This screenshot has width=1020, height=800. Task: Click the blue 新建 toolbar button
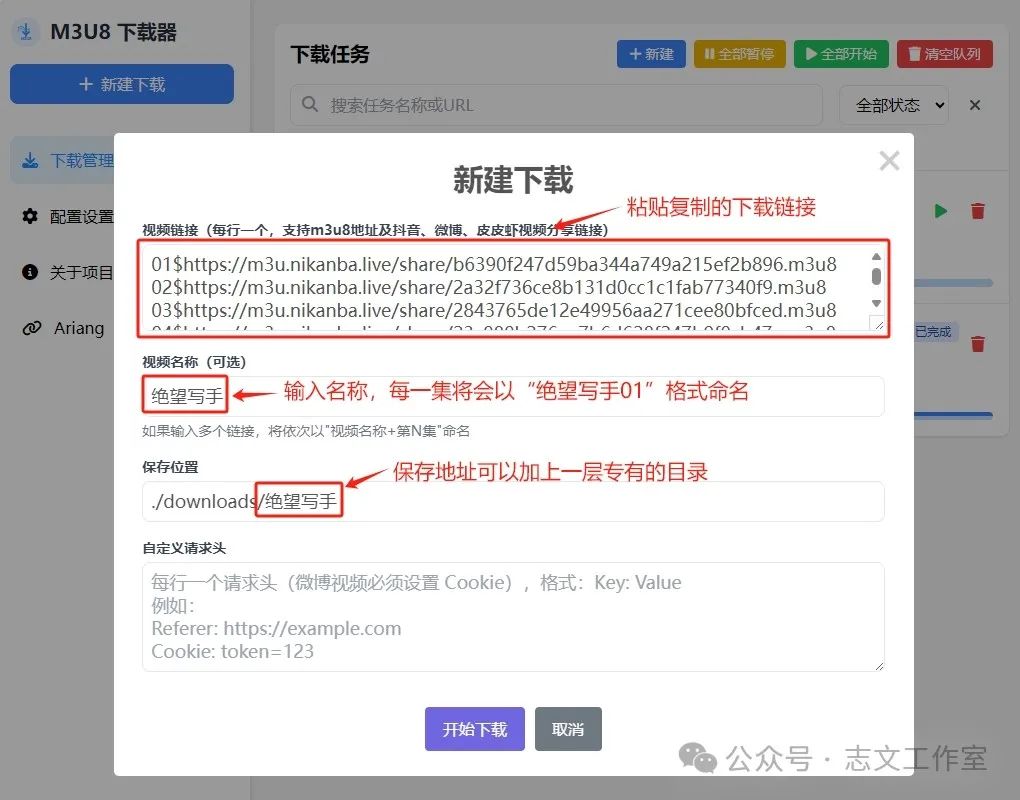(651, 54)
